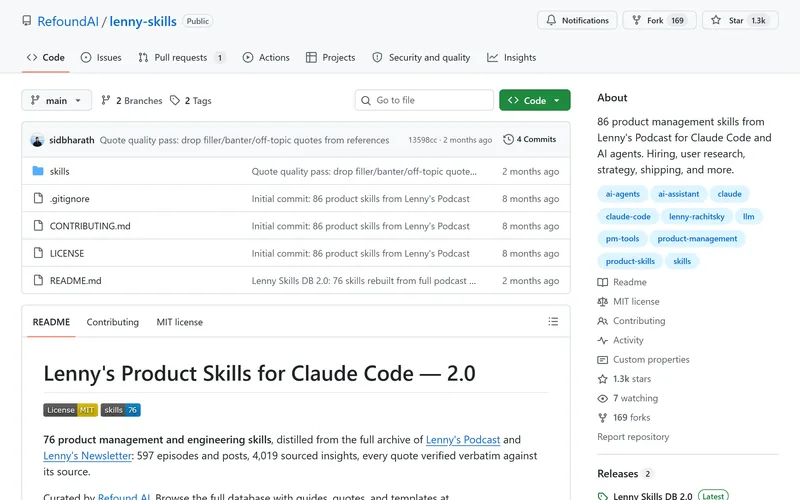
Task: Click the LICENSE file icon
Action: tap(38, 253)
